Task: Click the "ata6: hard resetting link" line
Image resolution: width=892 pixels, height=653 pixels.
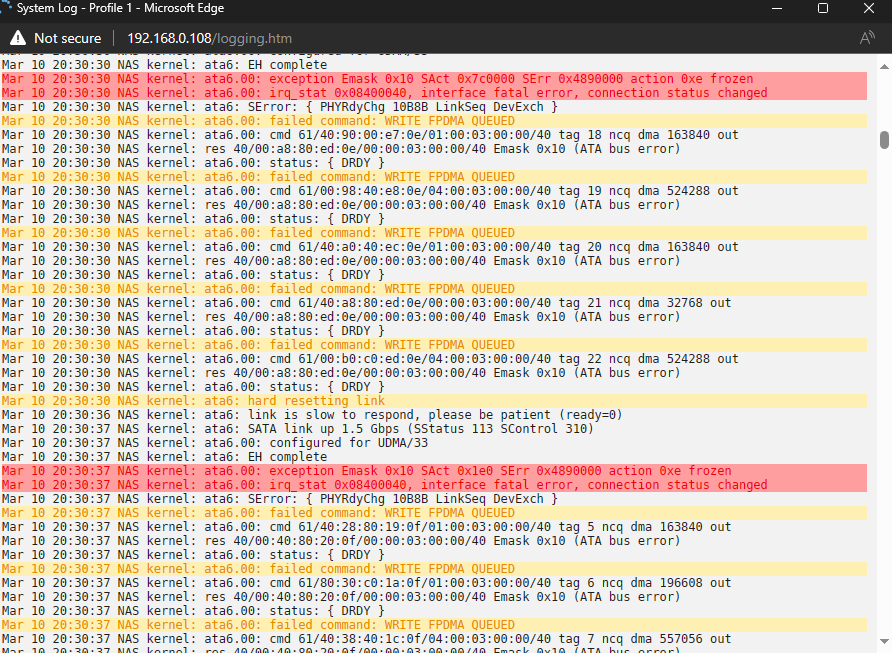Action: coord(434,401)
